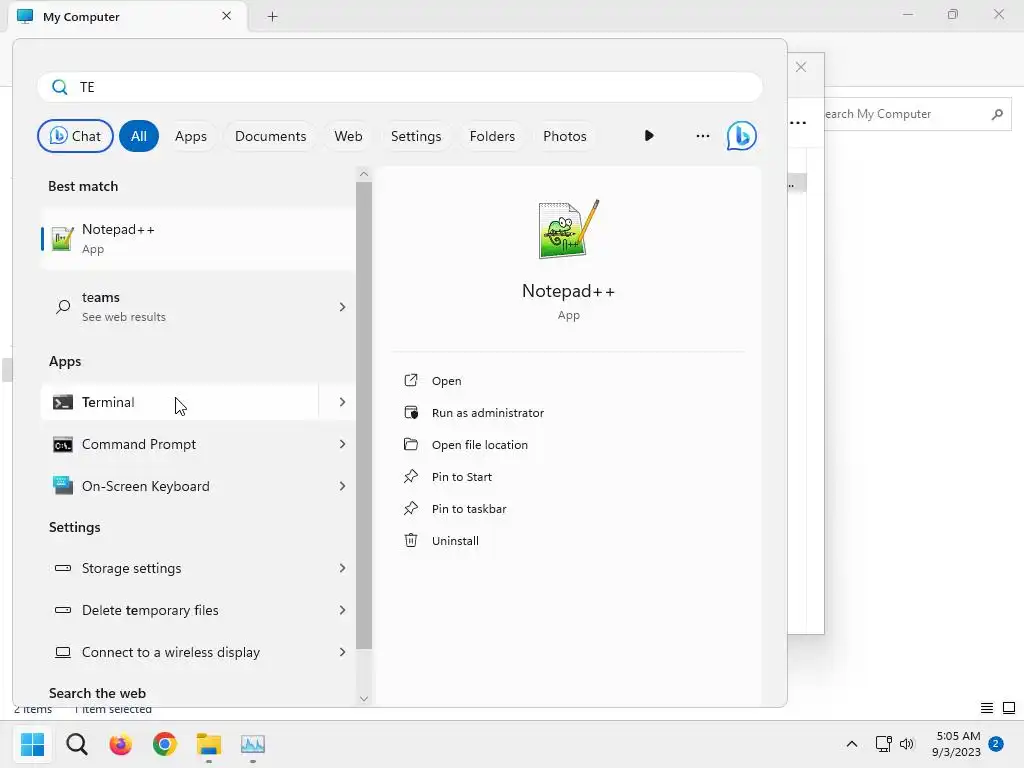Image resolution: width=1024 pixels, height=768 pixels.
Task: Click the magnifier icon in search box
Action: click(59, 87)
